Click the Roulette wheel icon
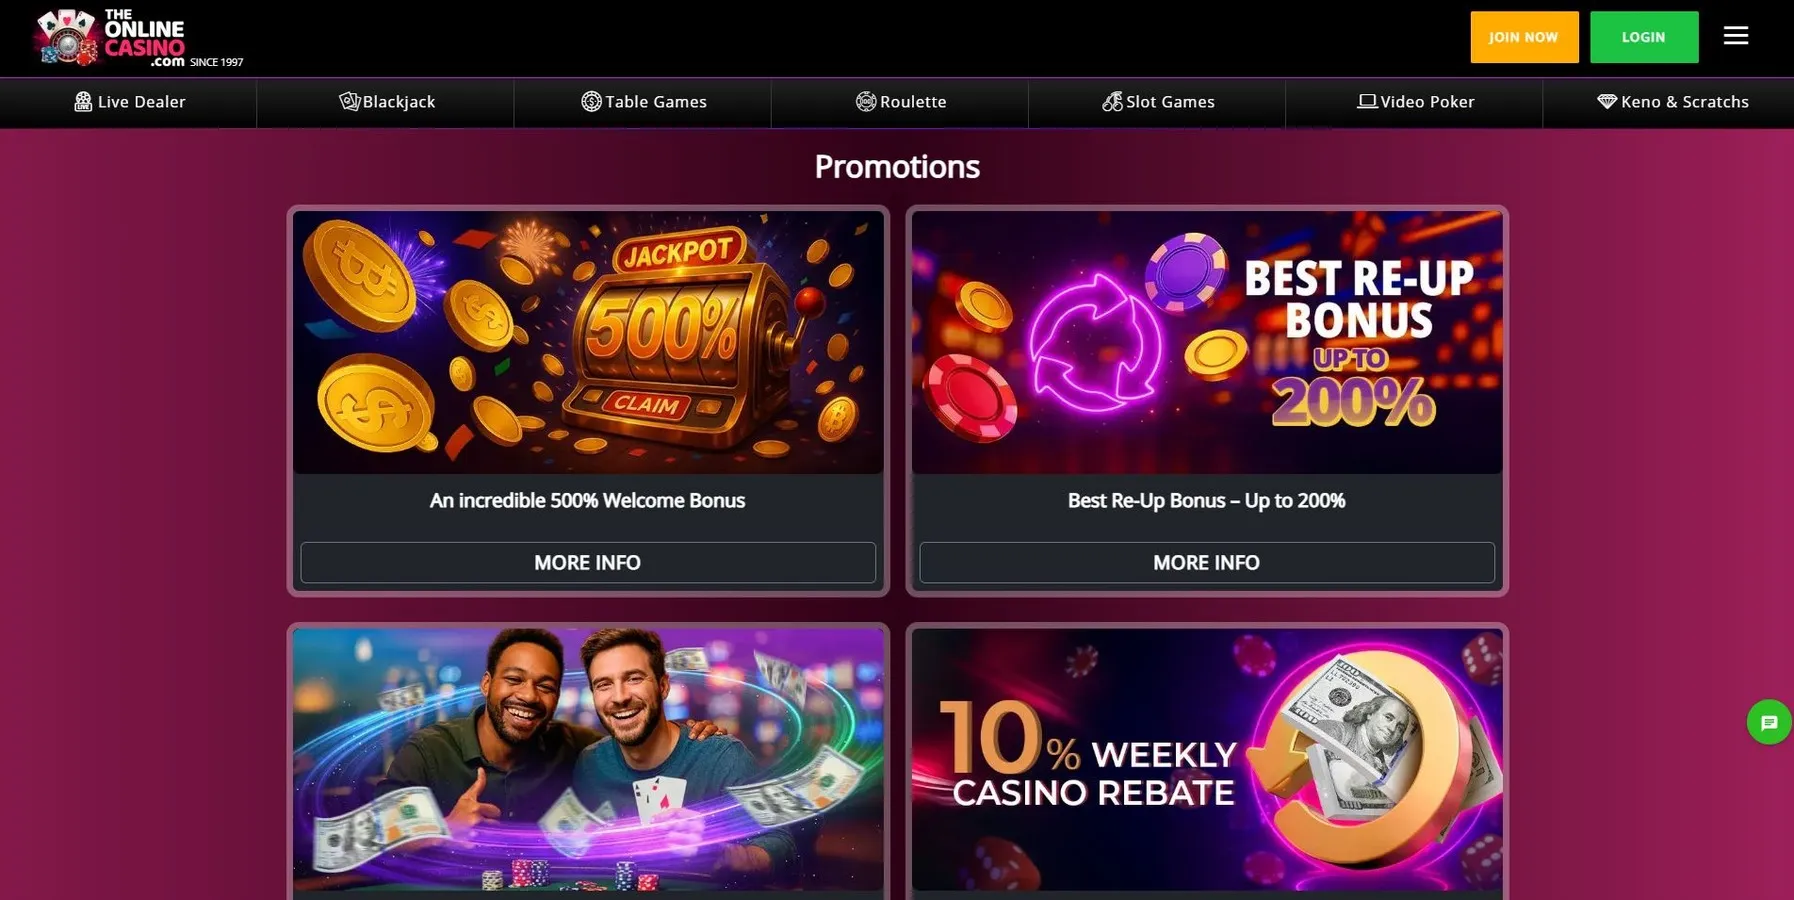The image size is (1794, 900). 866,102
